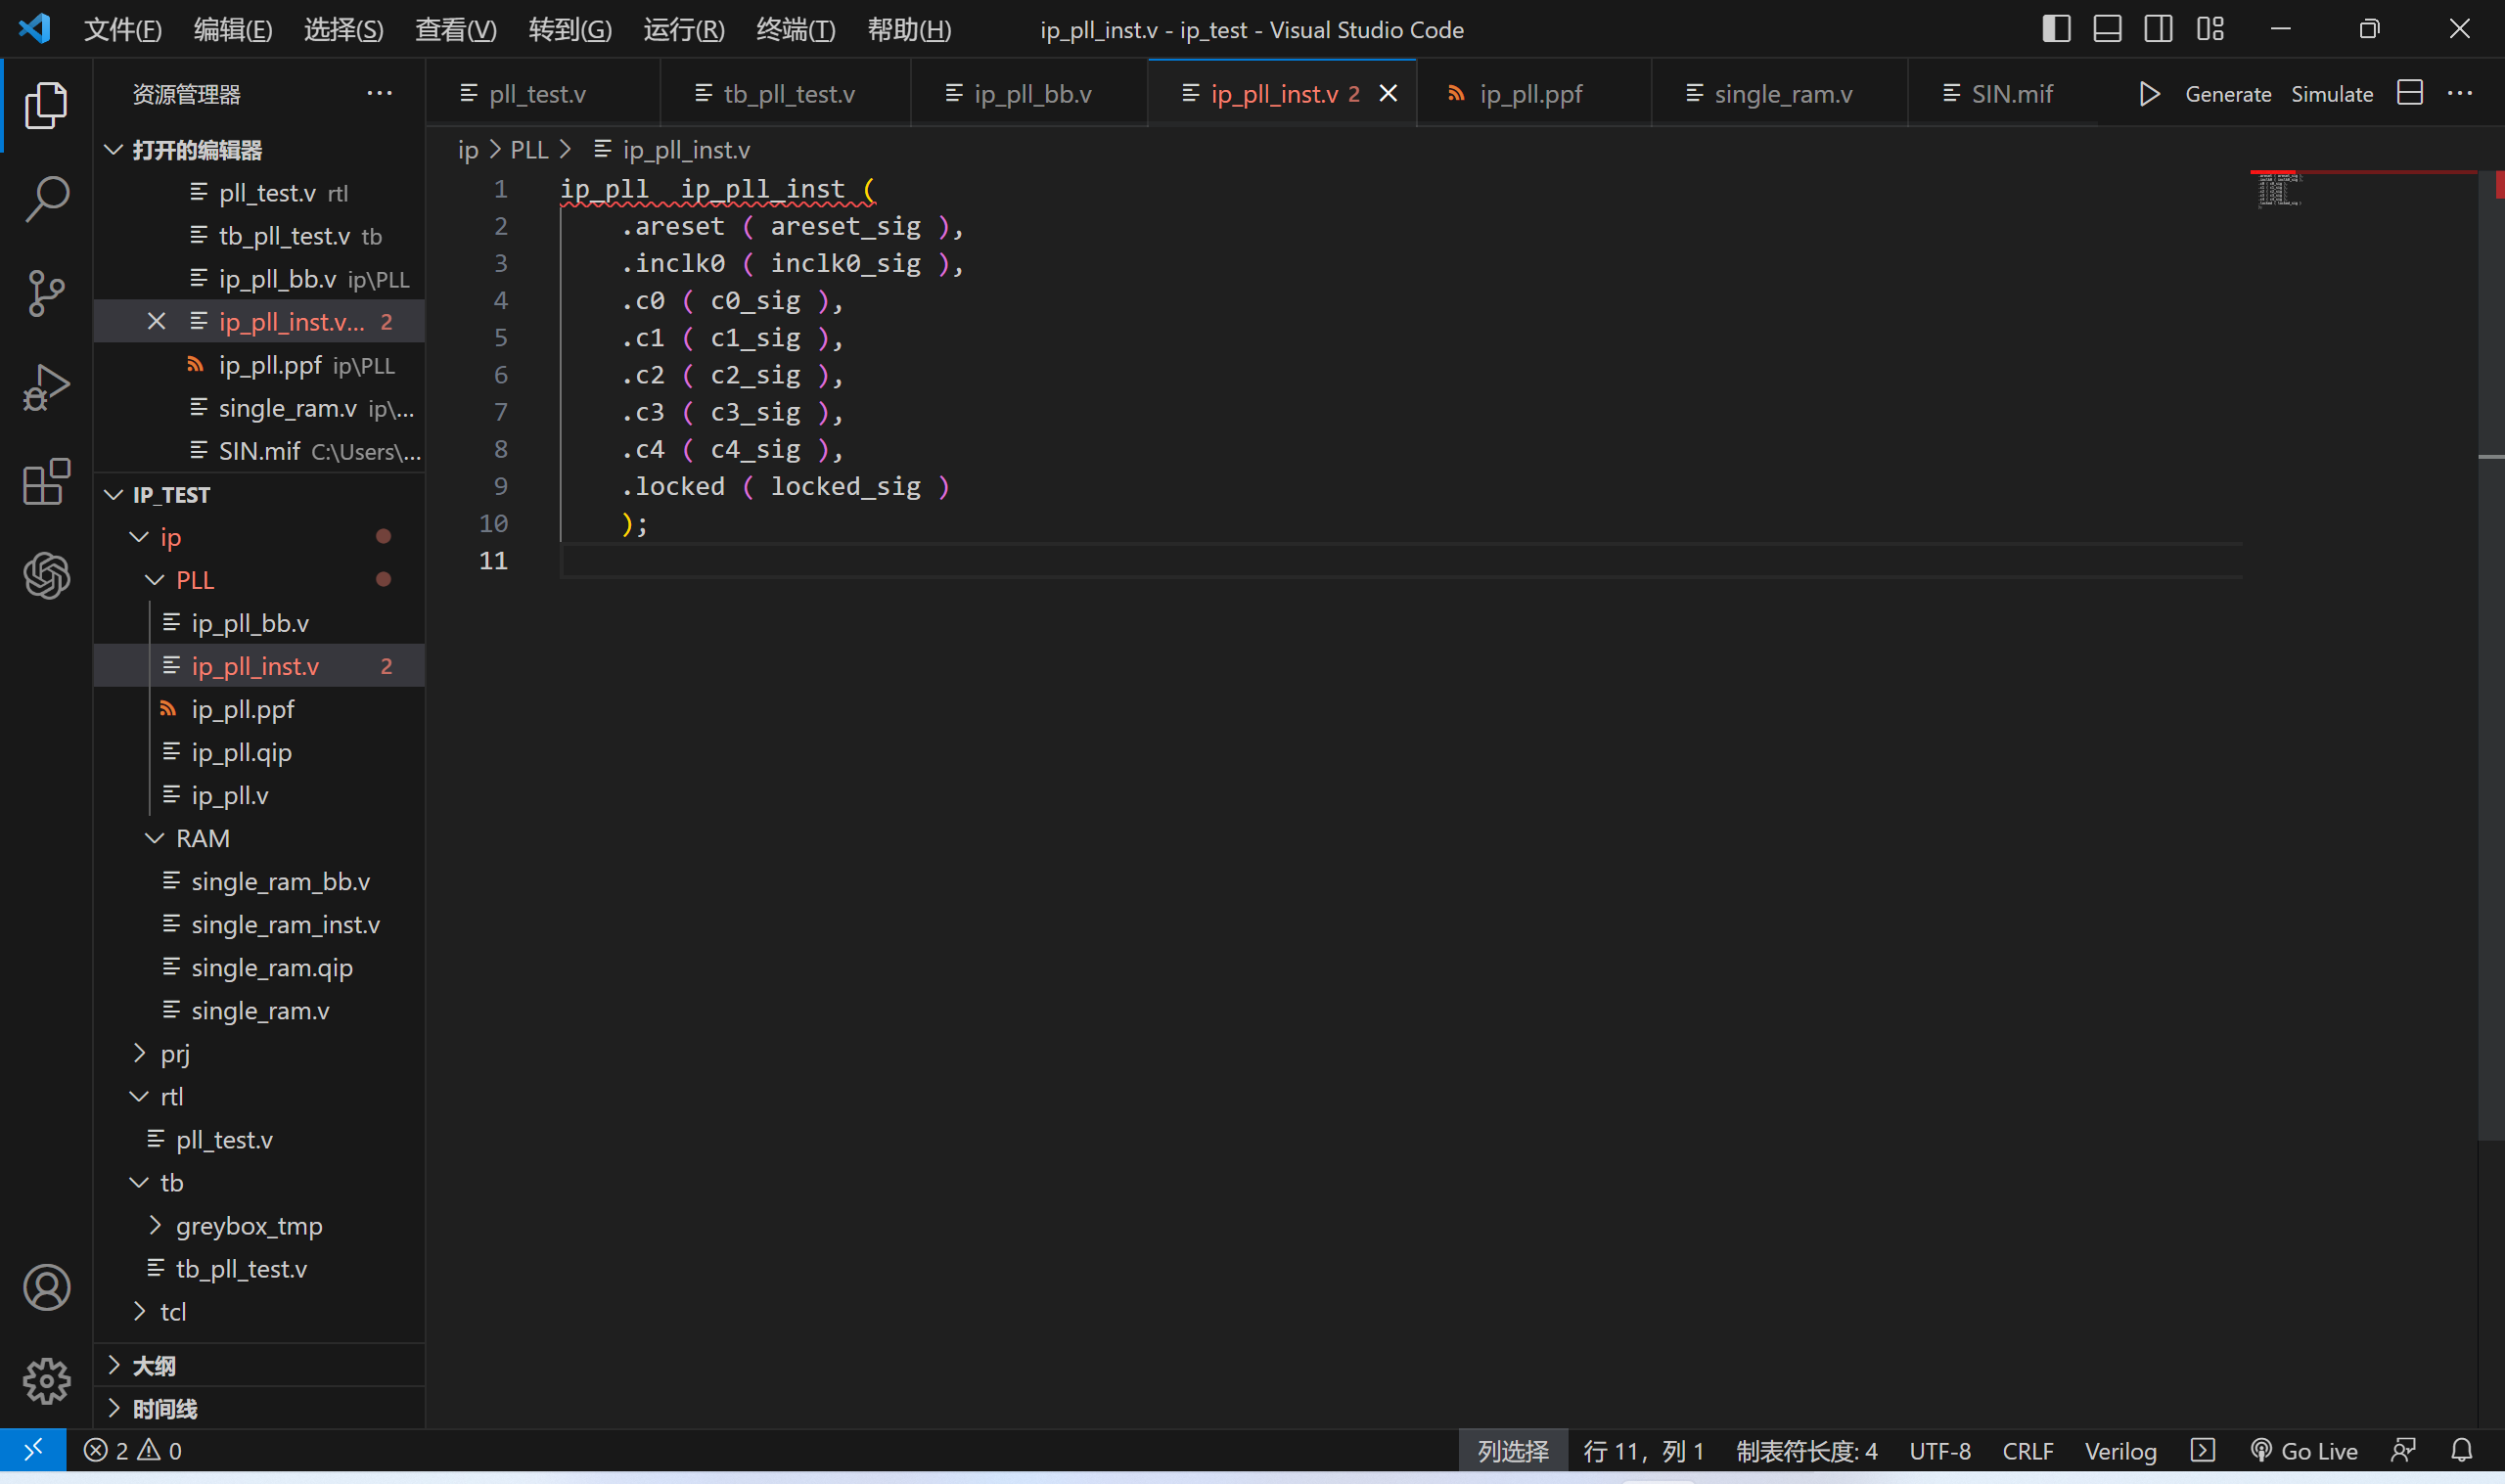2505x1484 pixels.
Task: Click the Go Live broadcast button
Action: pyautogui.click(x=2304, y=1450)
